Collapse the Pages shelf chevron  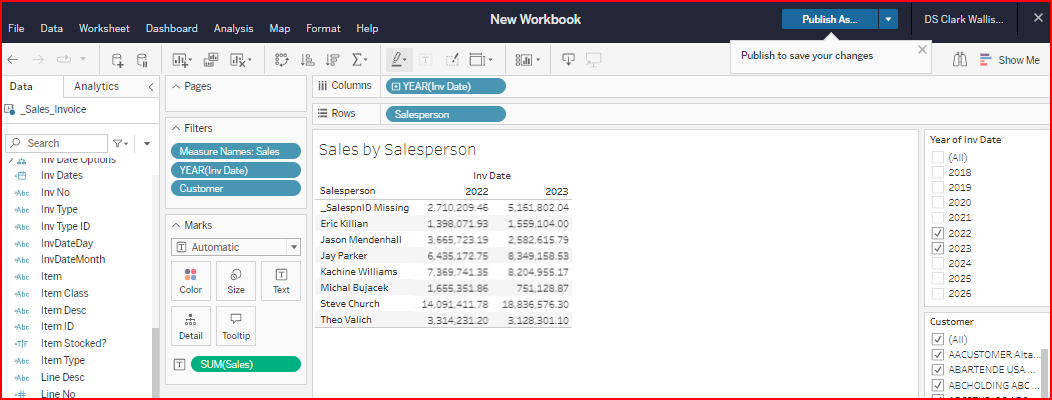click(176, 87)
